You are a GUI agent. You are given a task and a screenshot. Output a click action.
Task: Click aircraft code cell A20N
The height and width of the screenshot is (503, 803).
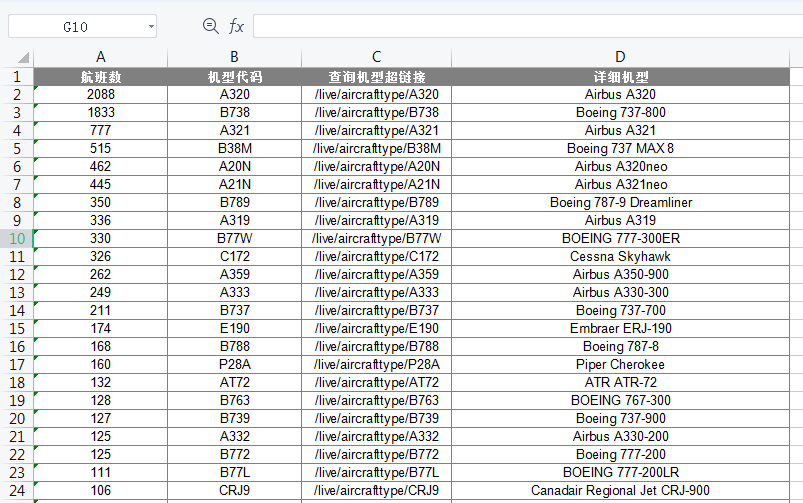click(235, 166)
